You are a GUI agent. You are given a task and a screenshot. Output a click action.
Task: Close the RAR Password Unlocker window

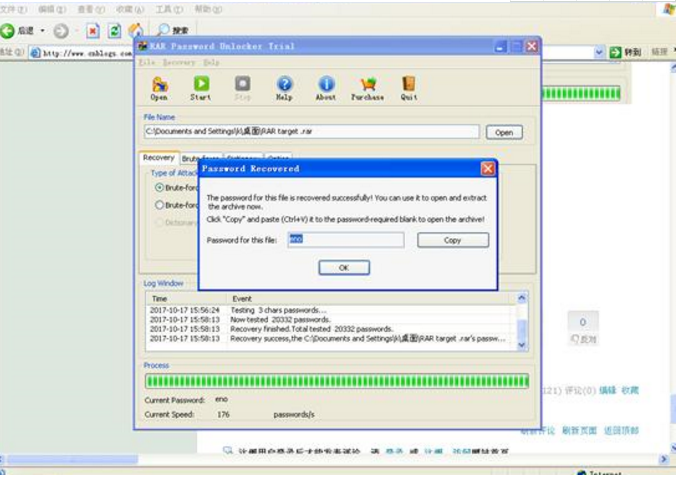(531, 46)
